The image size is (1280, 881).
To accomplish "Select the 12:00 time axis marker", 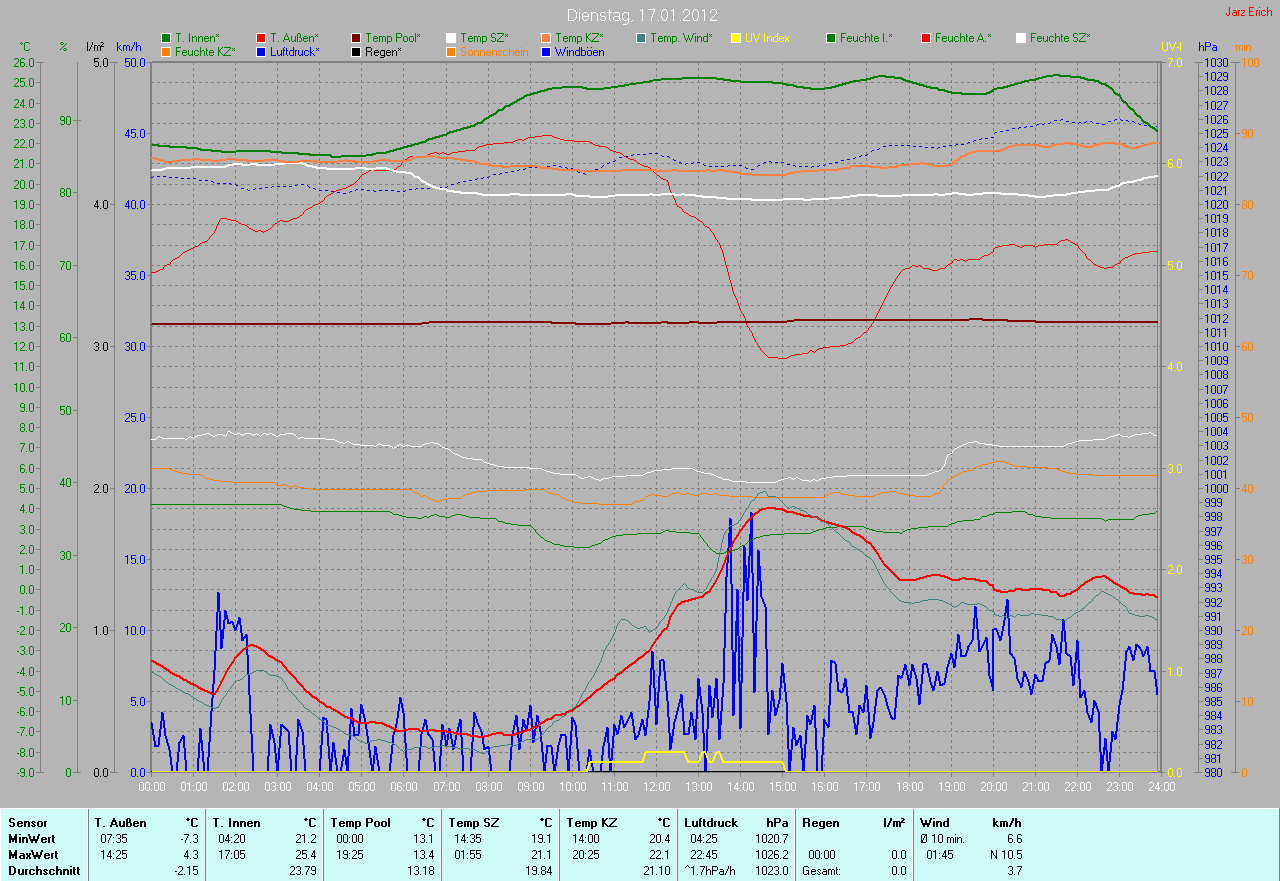I will point(655,787).
